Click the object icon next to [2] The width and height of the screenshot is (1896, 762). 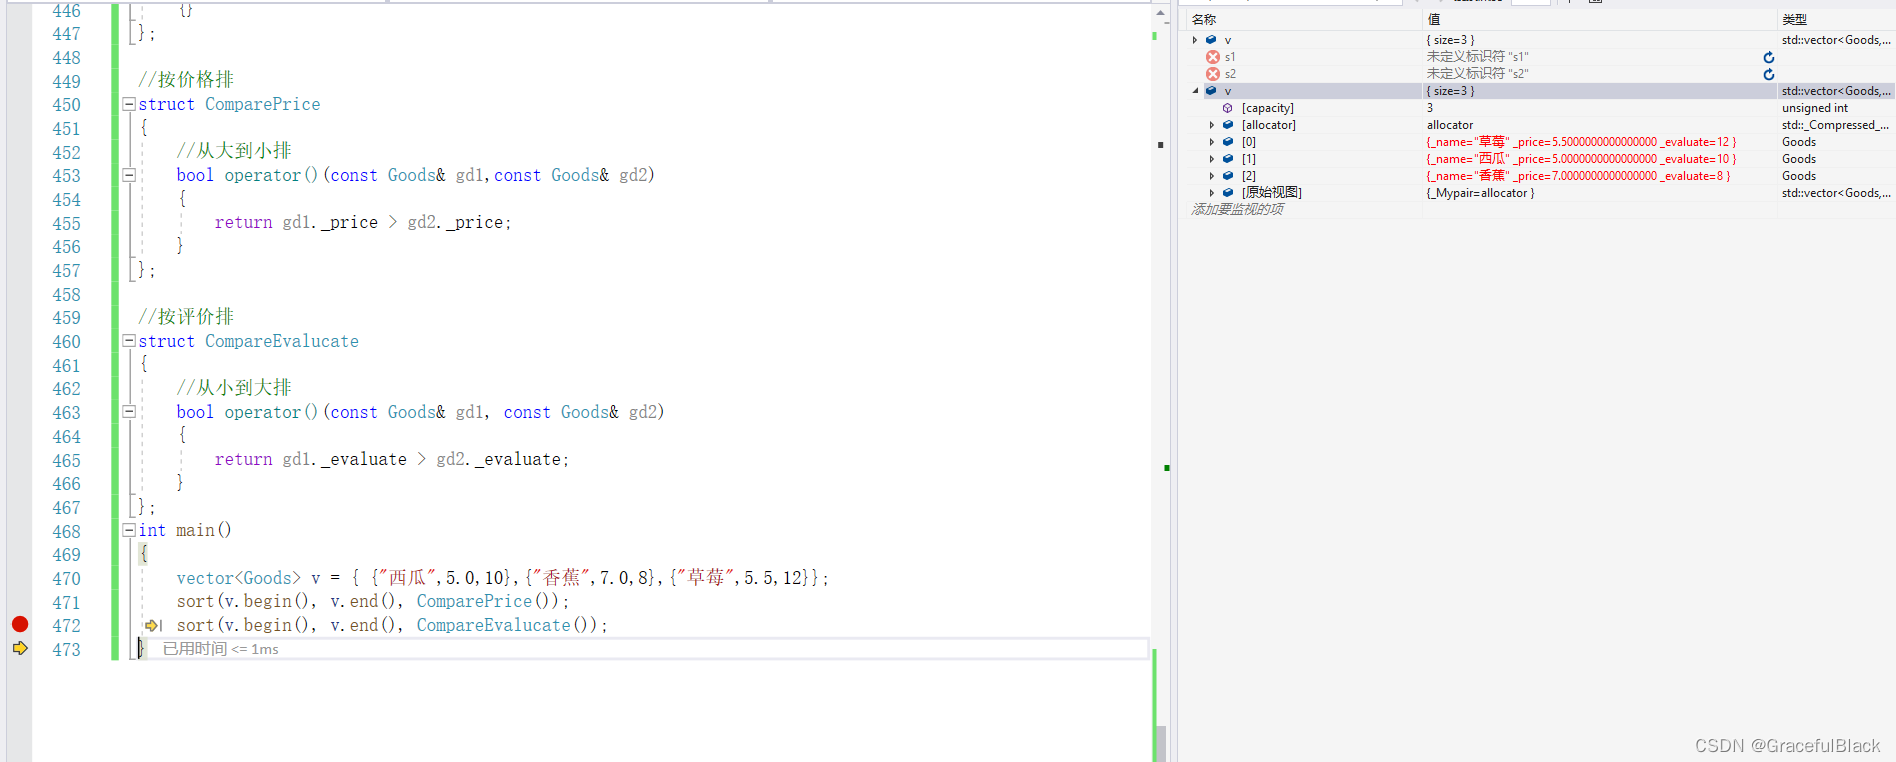pos(1228,176)
